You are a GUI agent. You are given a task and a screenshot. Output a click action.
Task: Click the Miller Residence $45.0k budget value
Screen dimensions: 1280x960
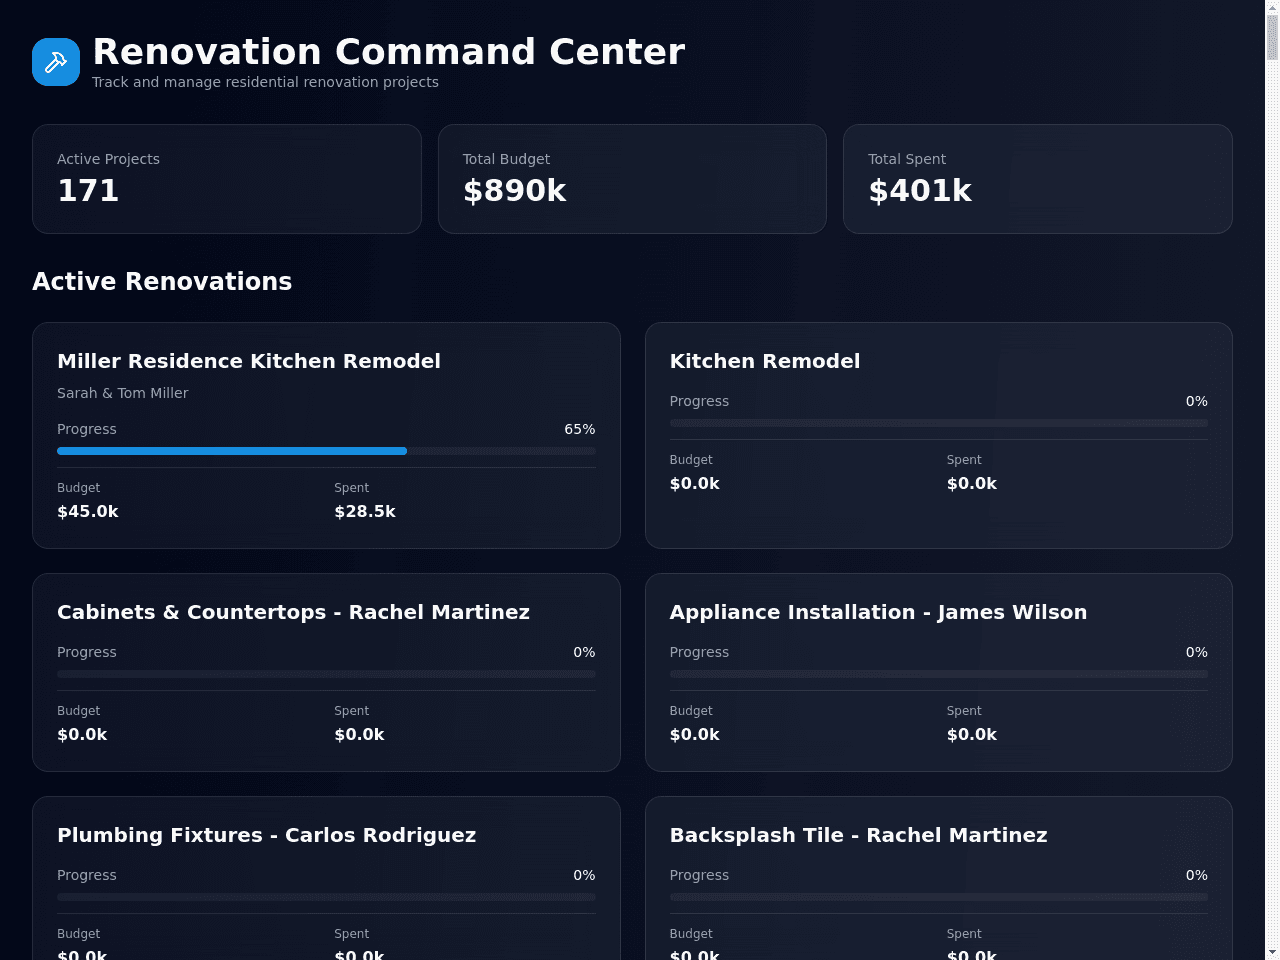click(88, 511)
